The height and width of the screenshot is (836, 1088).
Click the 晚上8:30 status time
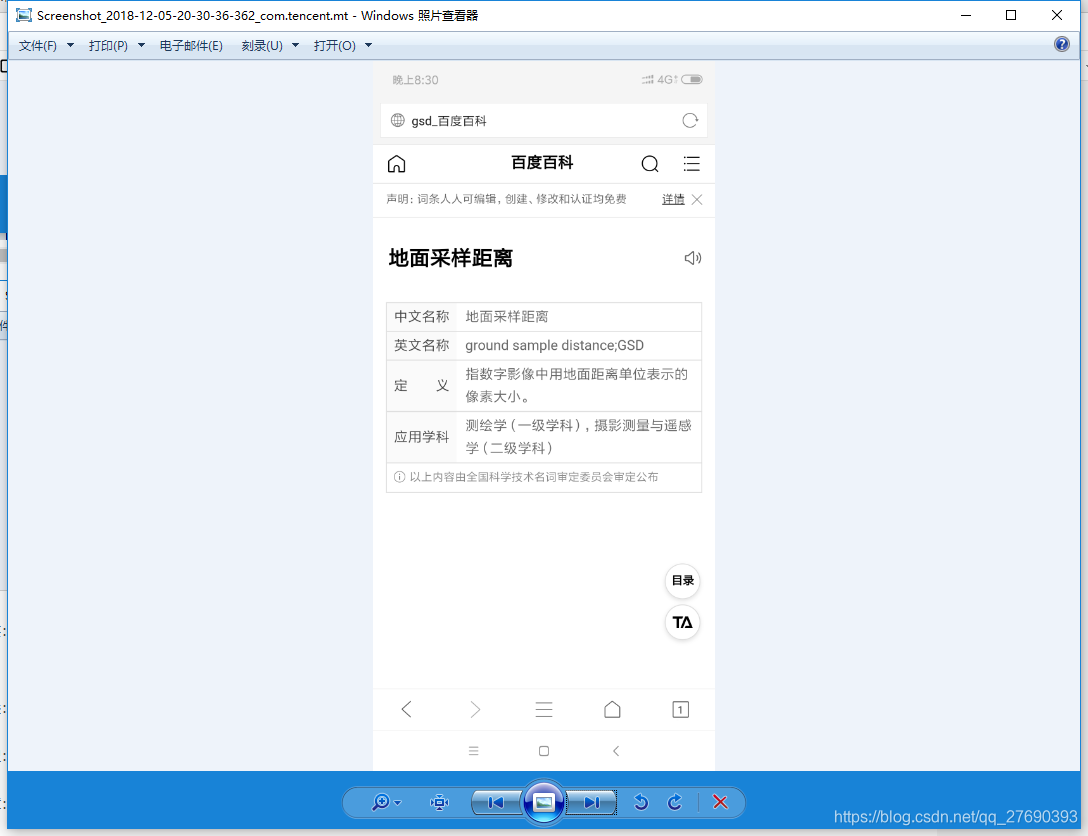click(x=415, y=80)
